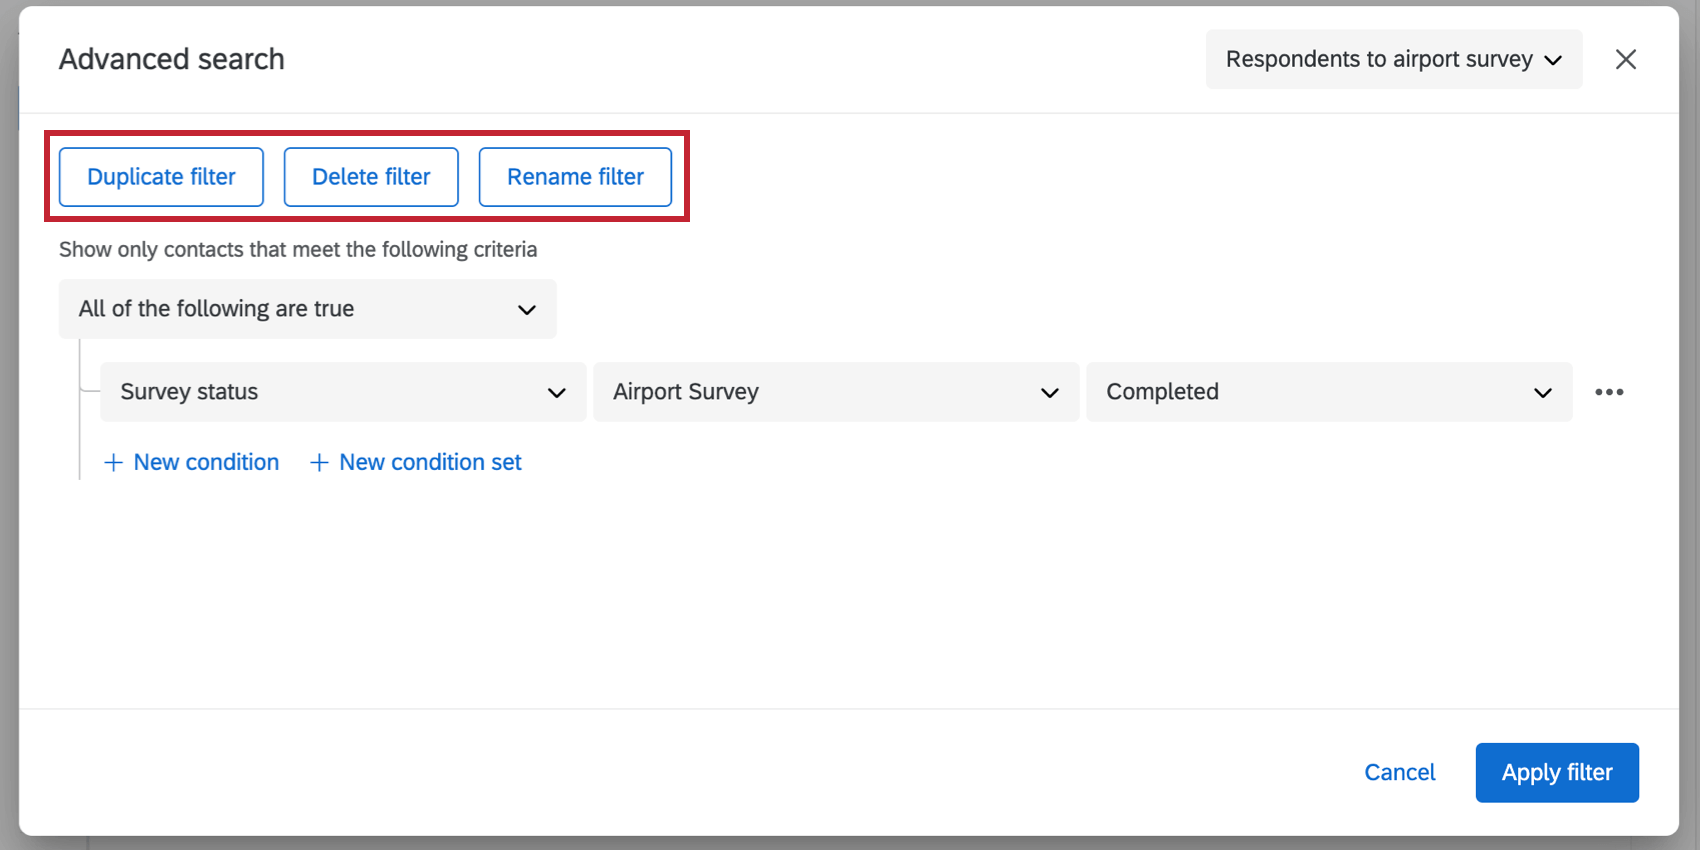Click the Duplicate filter button
Image resolution: width=1700 pixels, height=850 pixels.
161,177
